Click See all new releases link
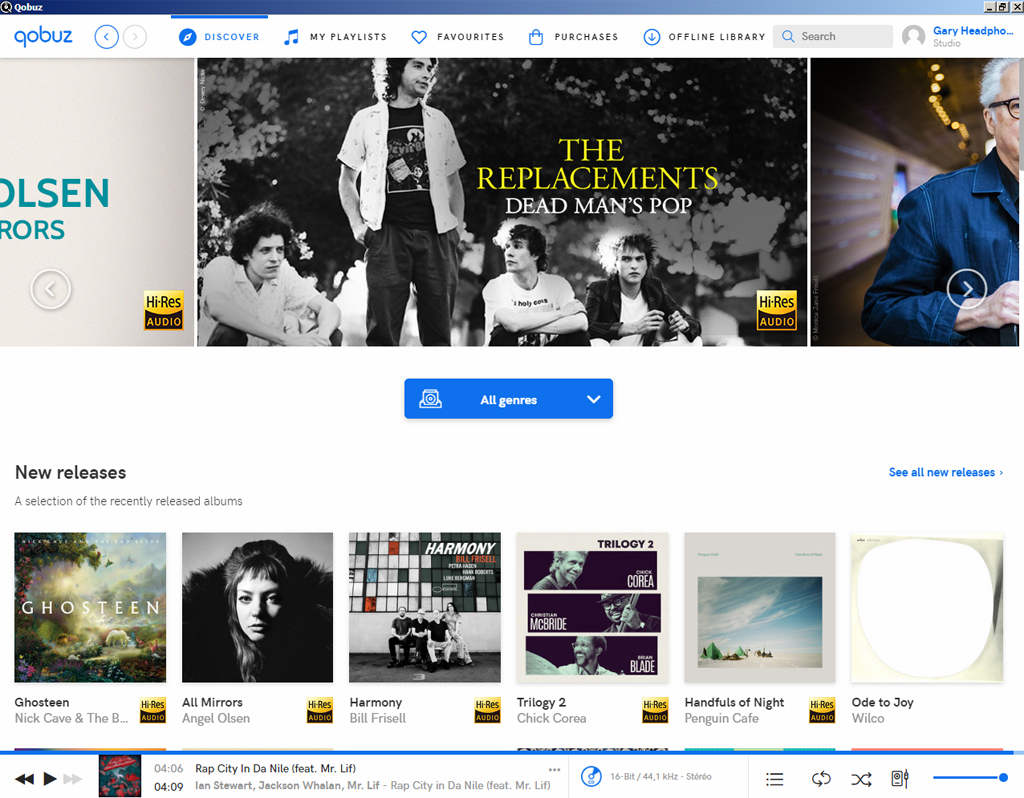 (x=946, y=472)
